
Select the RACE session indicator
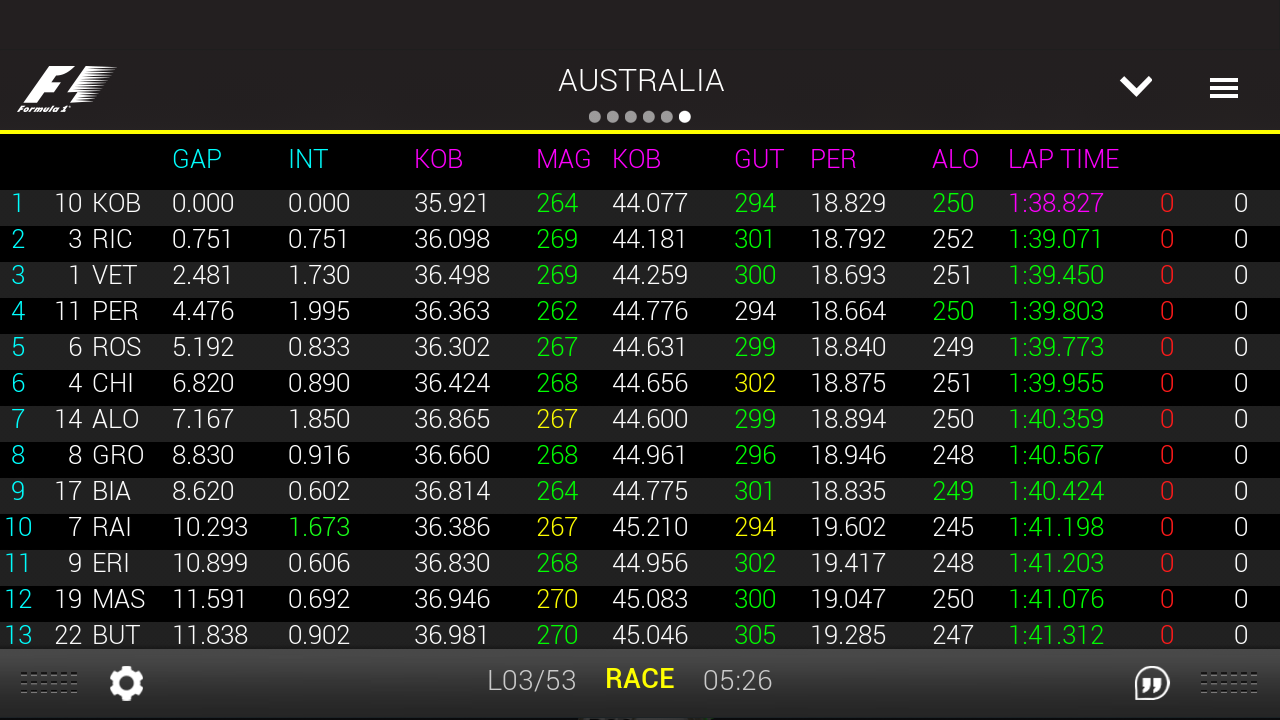pos(639,679)
